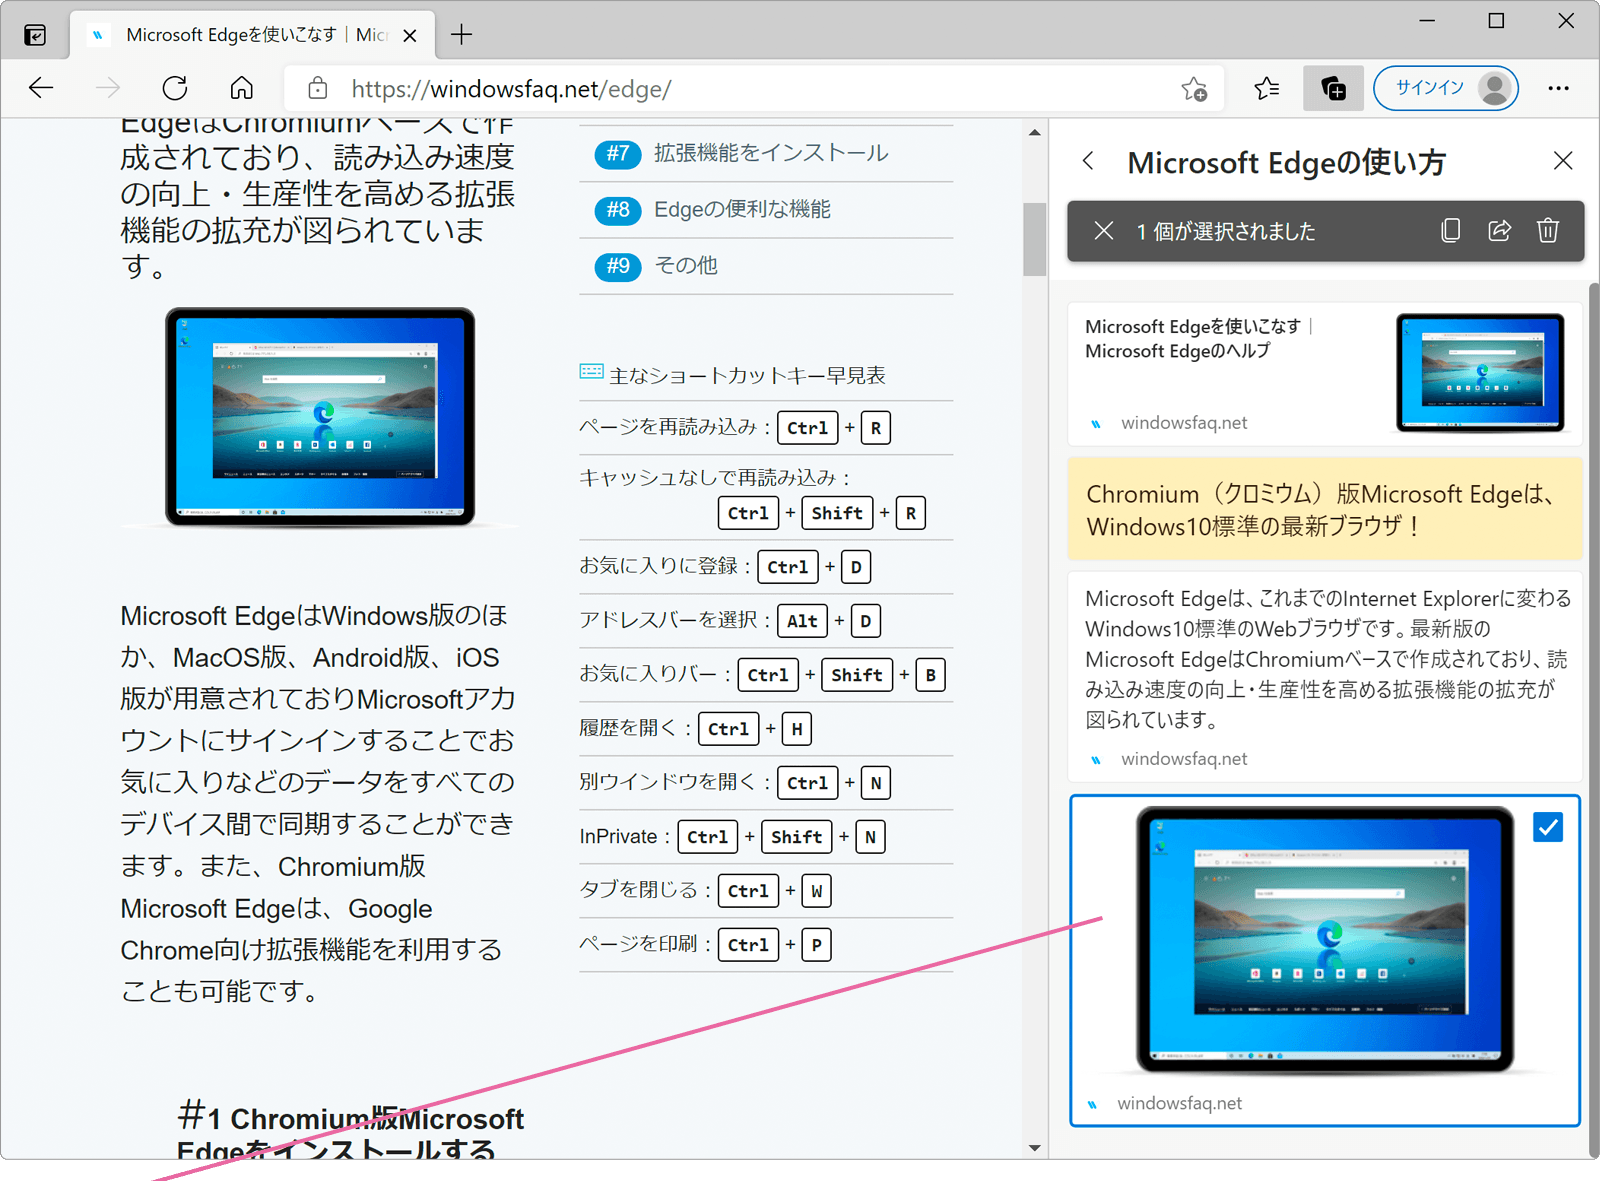Open a new tab with plus button
1600x1181 pixels.
click(x=461, y=35)
